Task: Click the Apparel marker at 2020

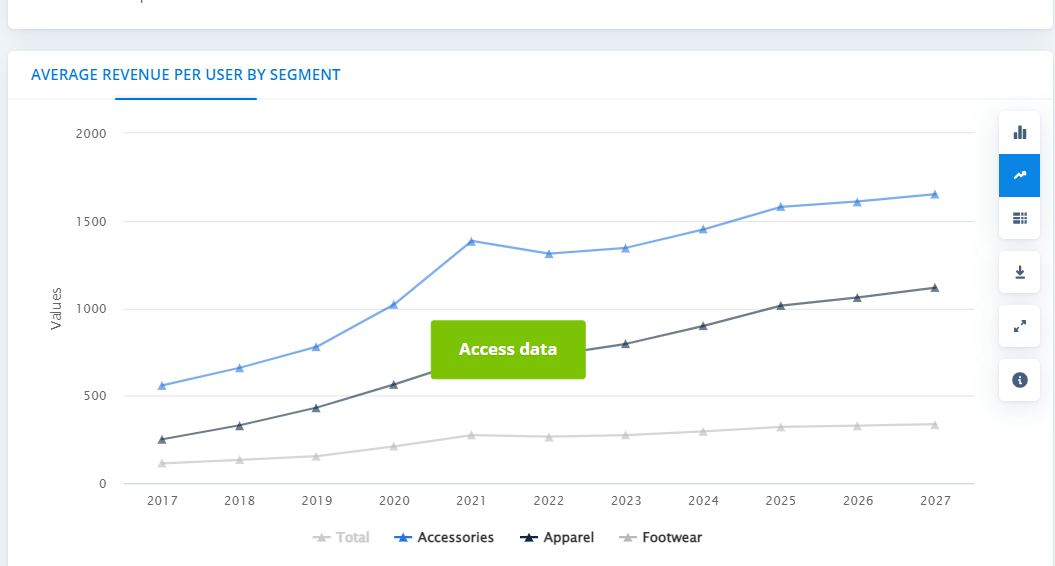Action: 394,384
